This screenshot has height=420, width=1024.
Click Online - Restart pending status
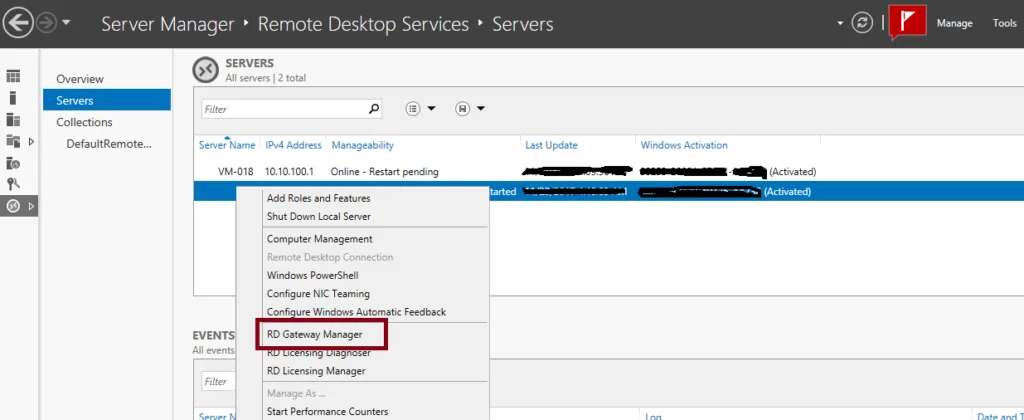click(x=385, y=172)
